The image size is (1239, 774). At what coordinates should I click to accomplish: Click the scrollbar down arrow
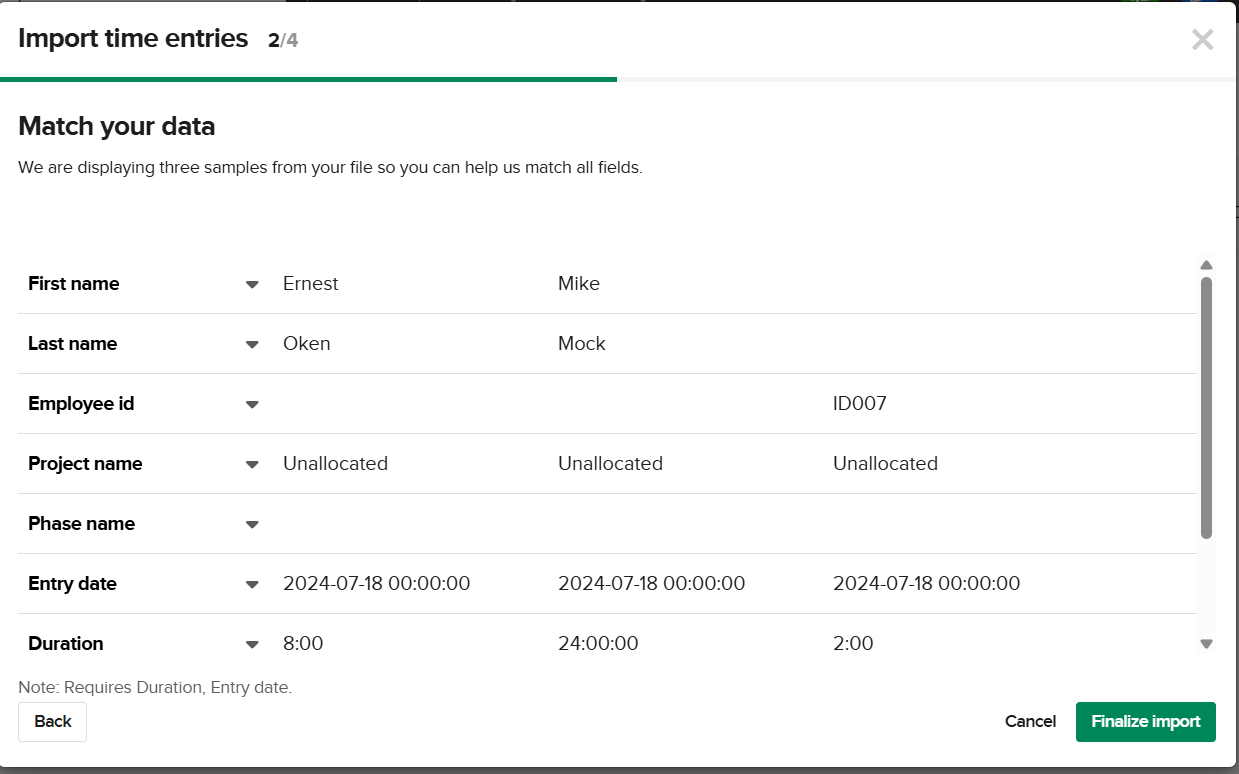1207,644
